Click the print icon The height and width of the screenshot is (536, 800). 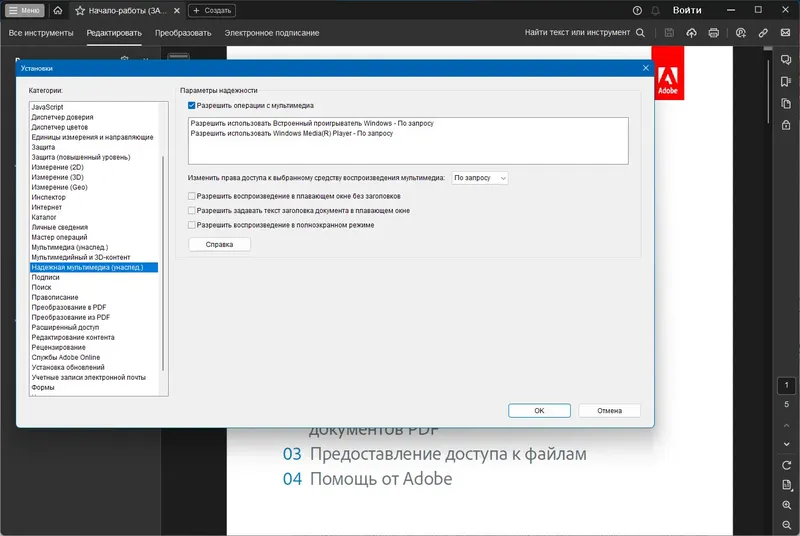coord(713,33)
